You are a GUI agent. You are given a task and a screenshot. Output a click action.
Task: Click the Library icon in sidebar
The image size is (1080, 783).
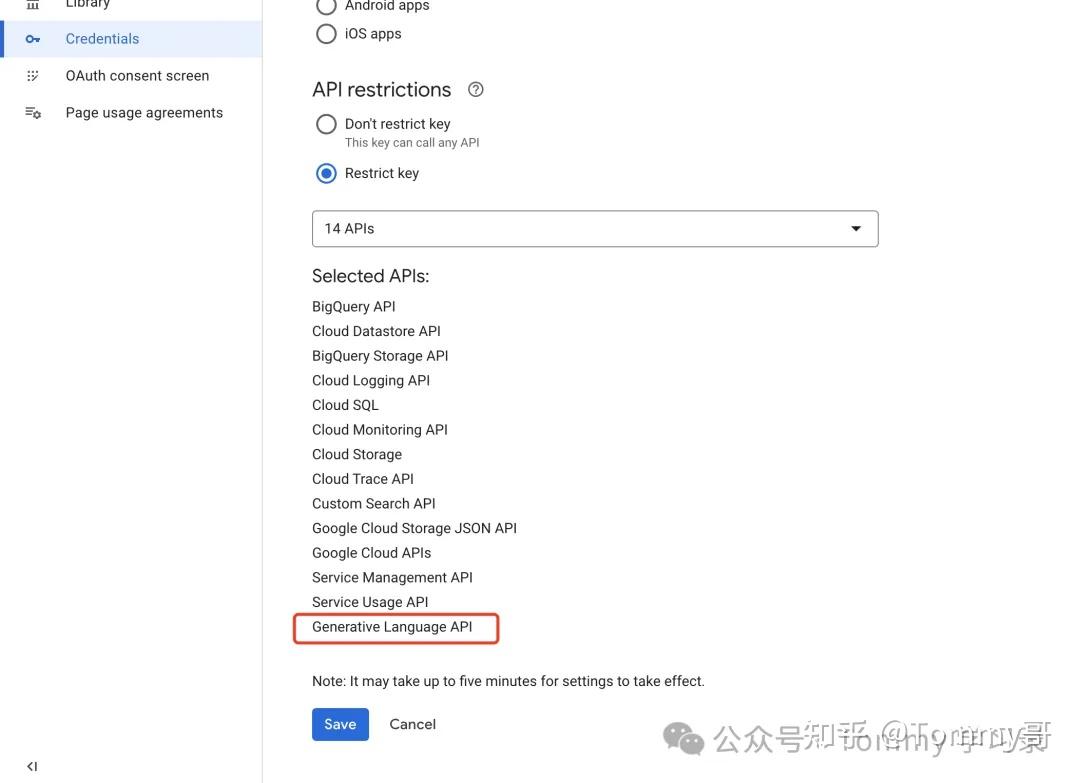(x=33, y=4)
